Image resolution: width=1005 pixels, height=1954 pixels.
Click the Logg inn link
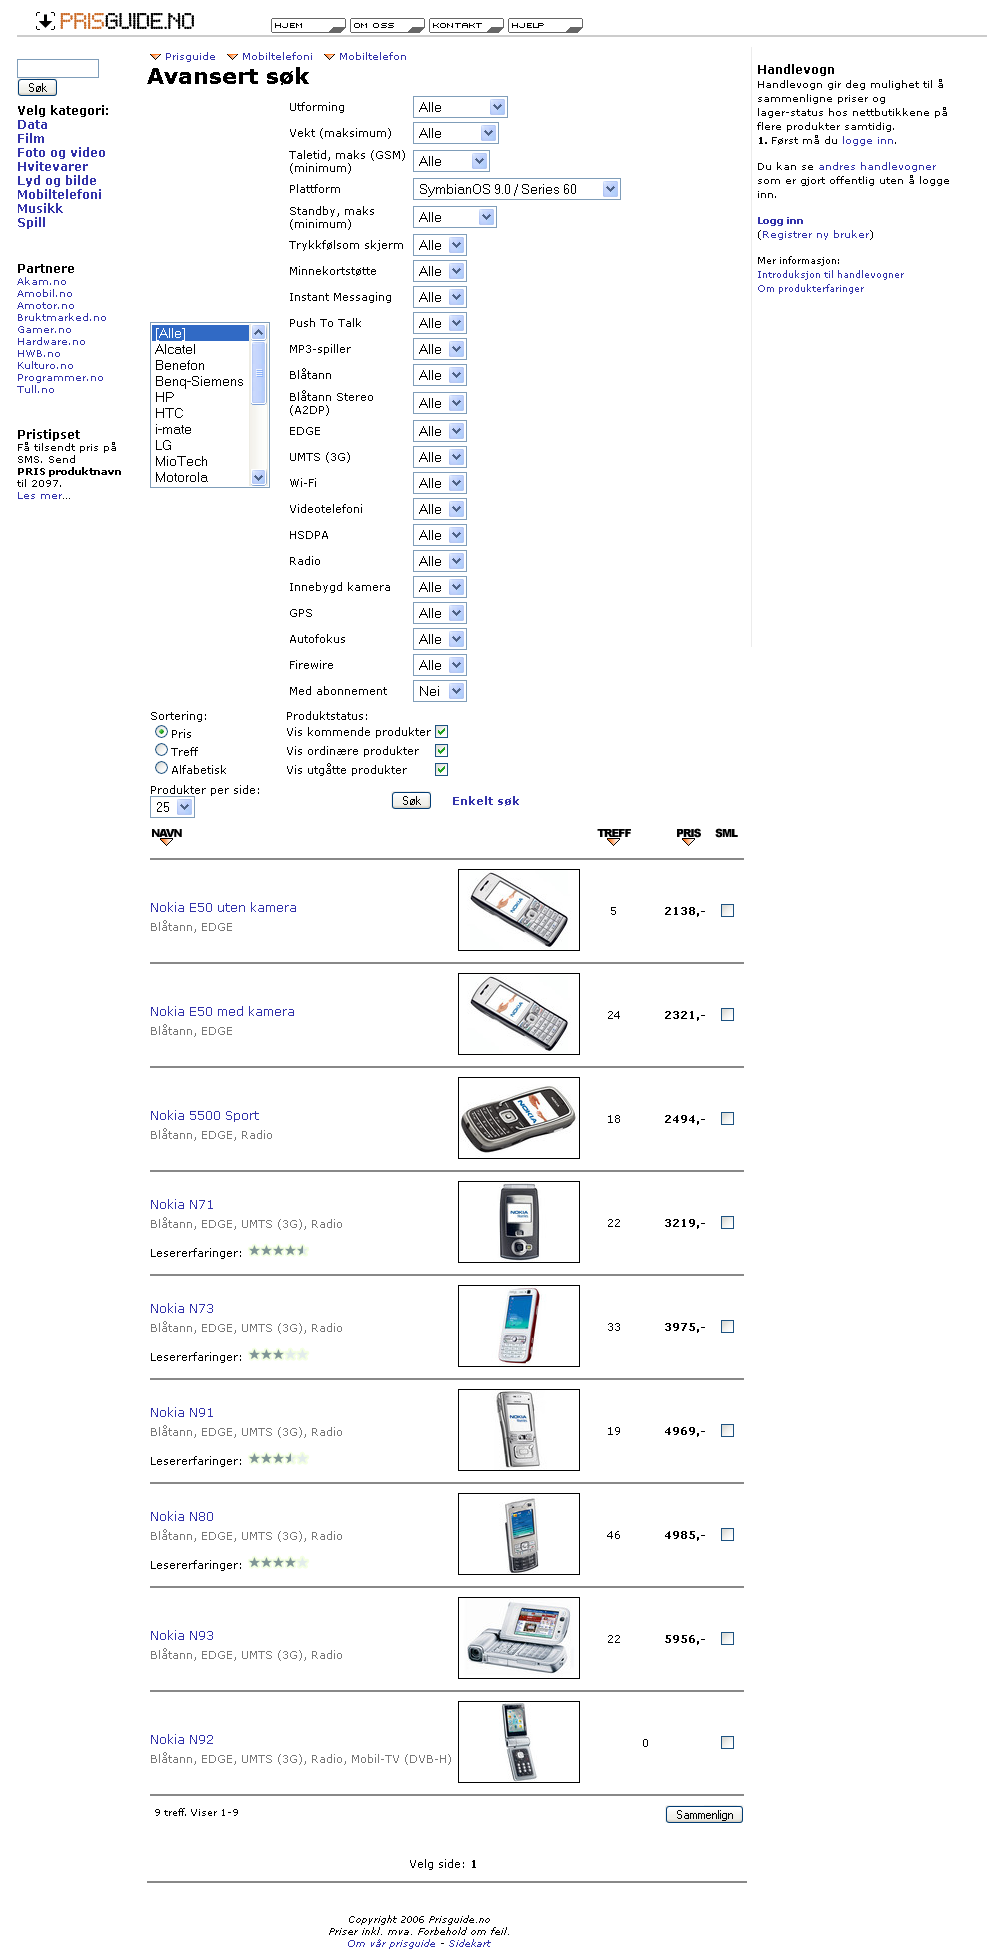click(780, 221)
